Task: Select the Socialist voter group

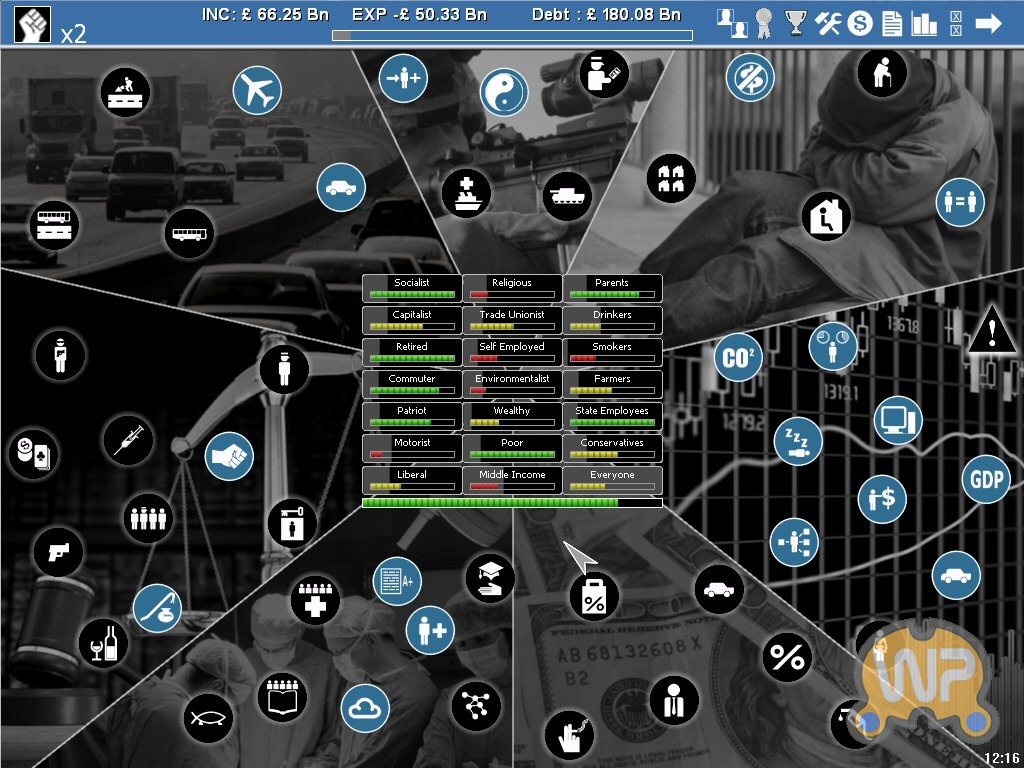Action: click(412, 288)
